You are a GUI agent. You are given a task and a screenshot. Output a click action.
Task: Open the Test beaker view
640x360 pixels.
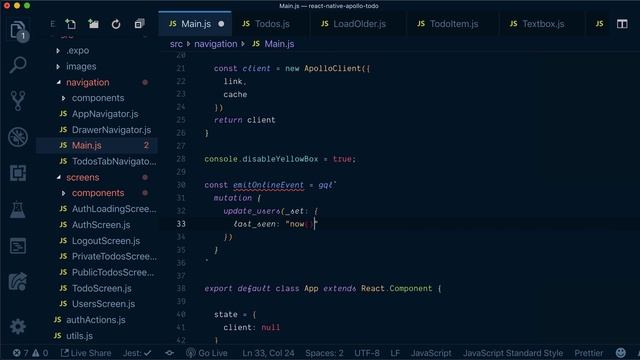18,209
